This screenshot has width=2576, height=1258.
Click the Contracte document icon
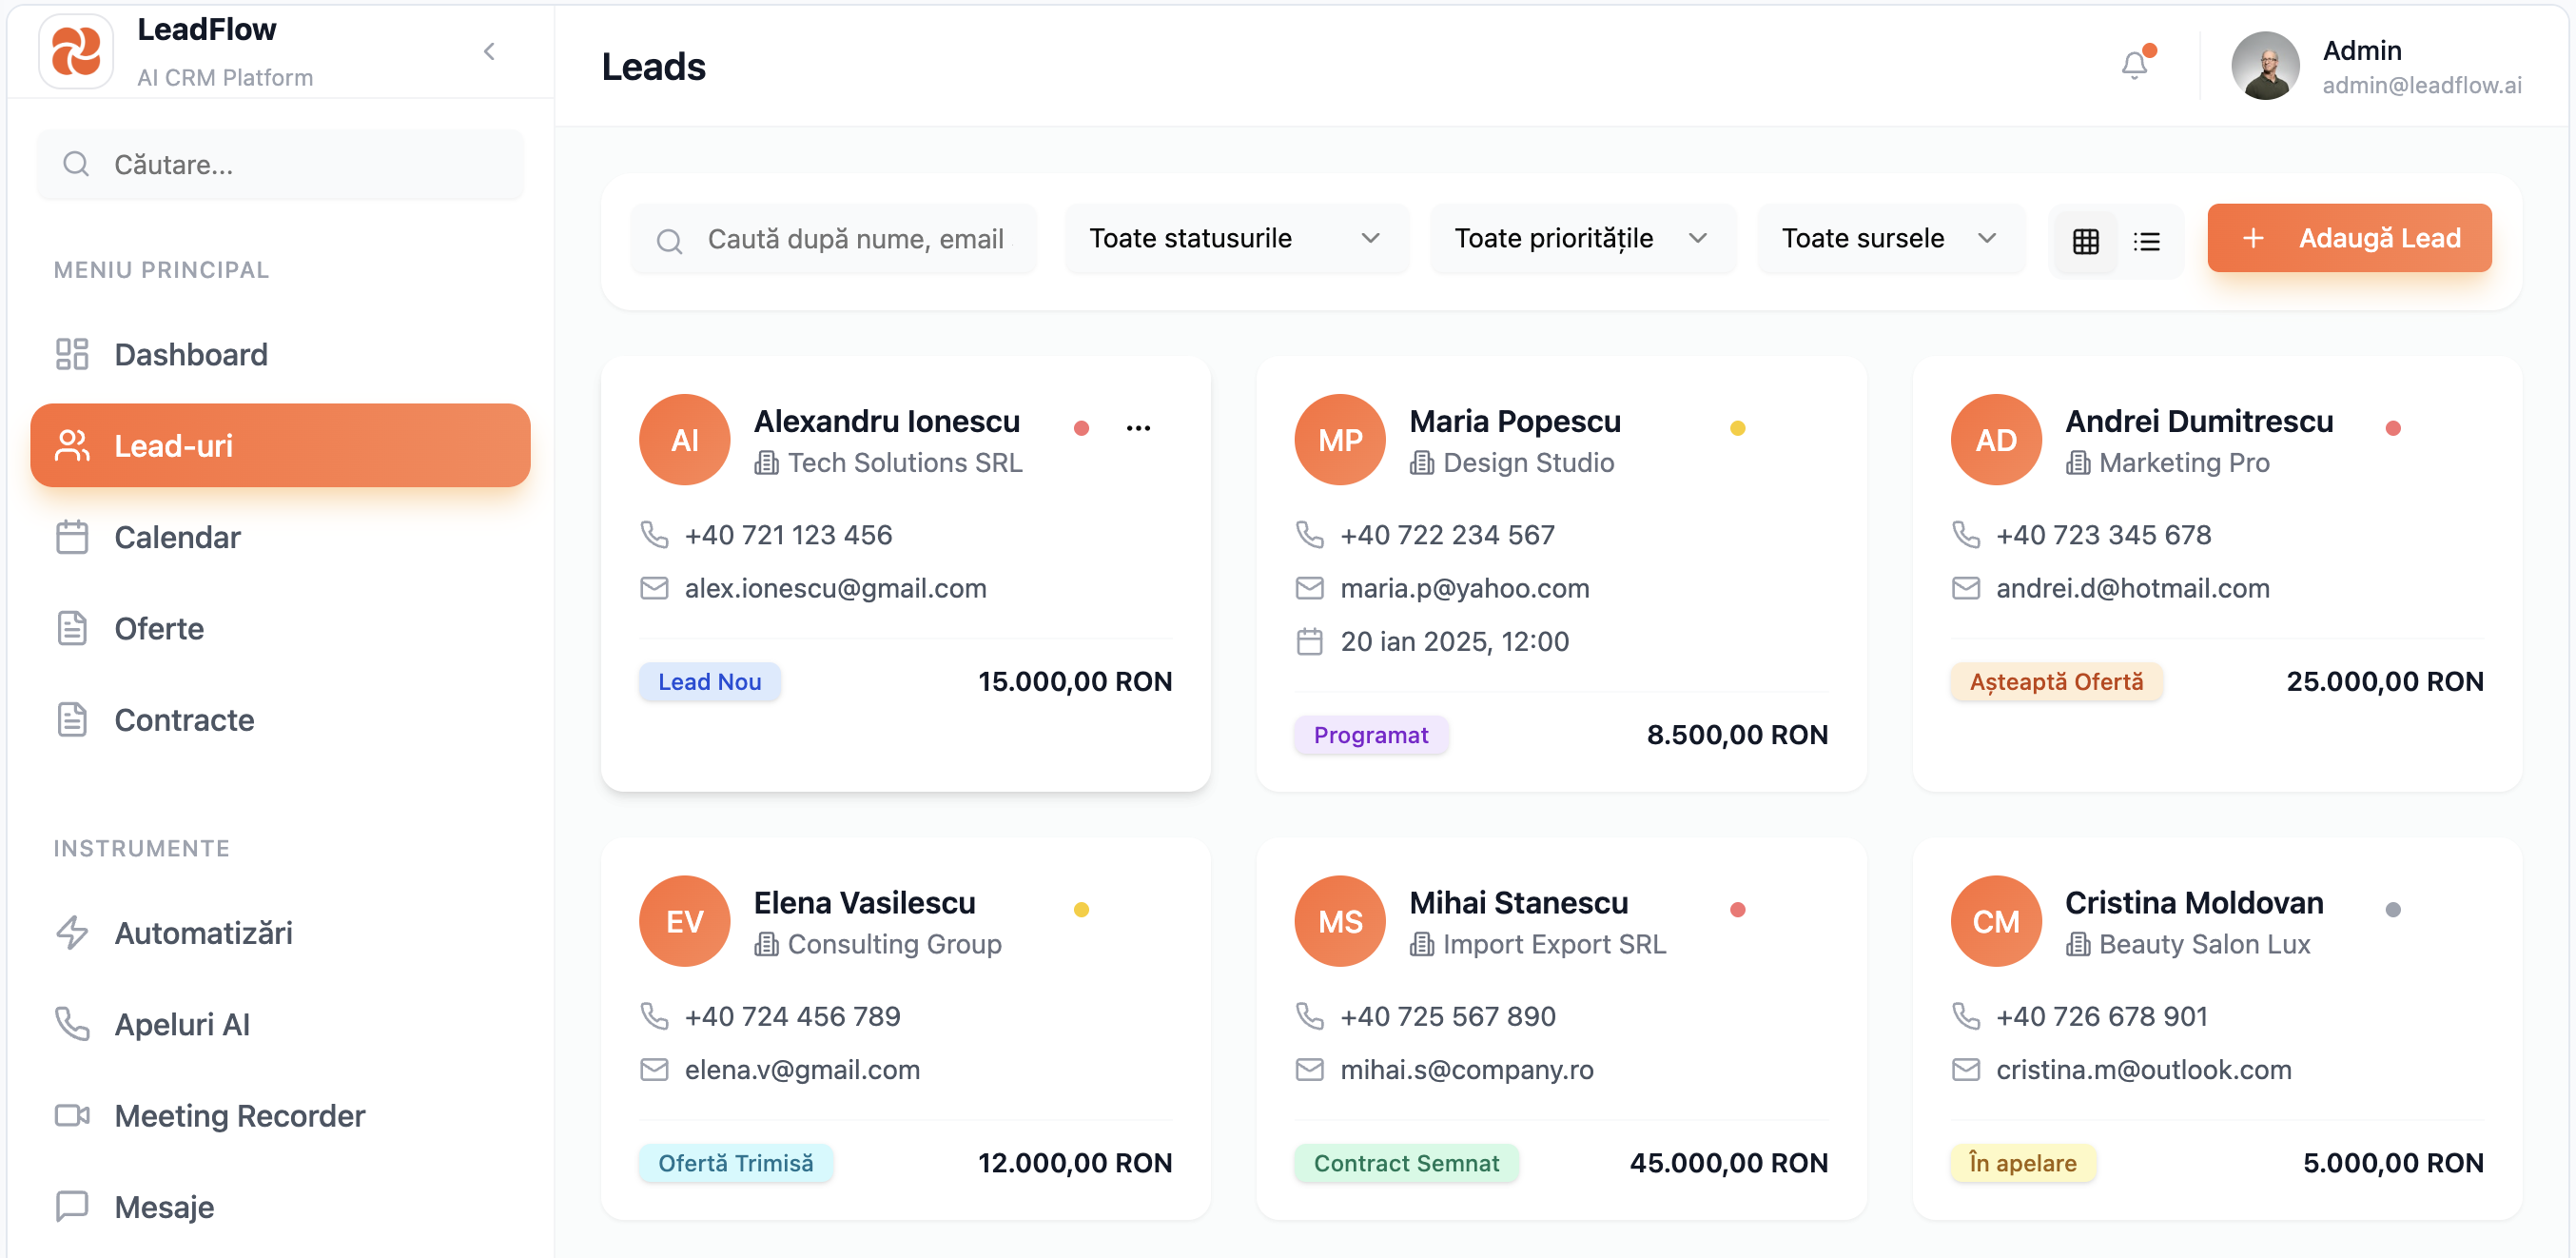[71, 719]
